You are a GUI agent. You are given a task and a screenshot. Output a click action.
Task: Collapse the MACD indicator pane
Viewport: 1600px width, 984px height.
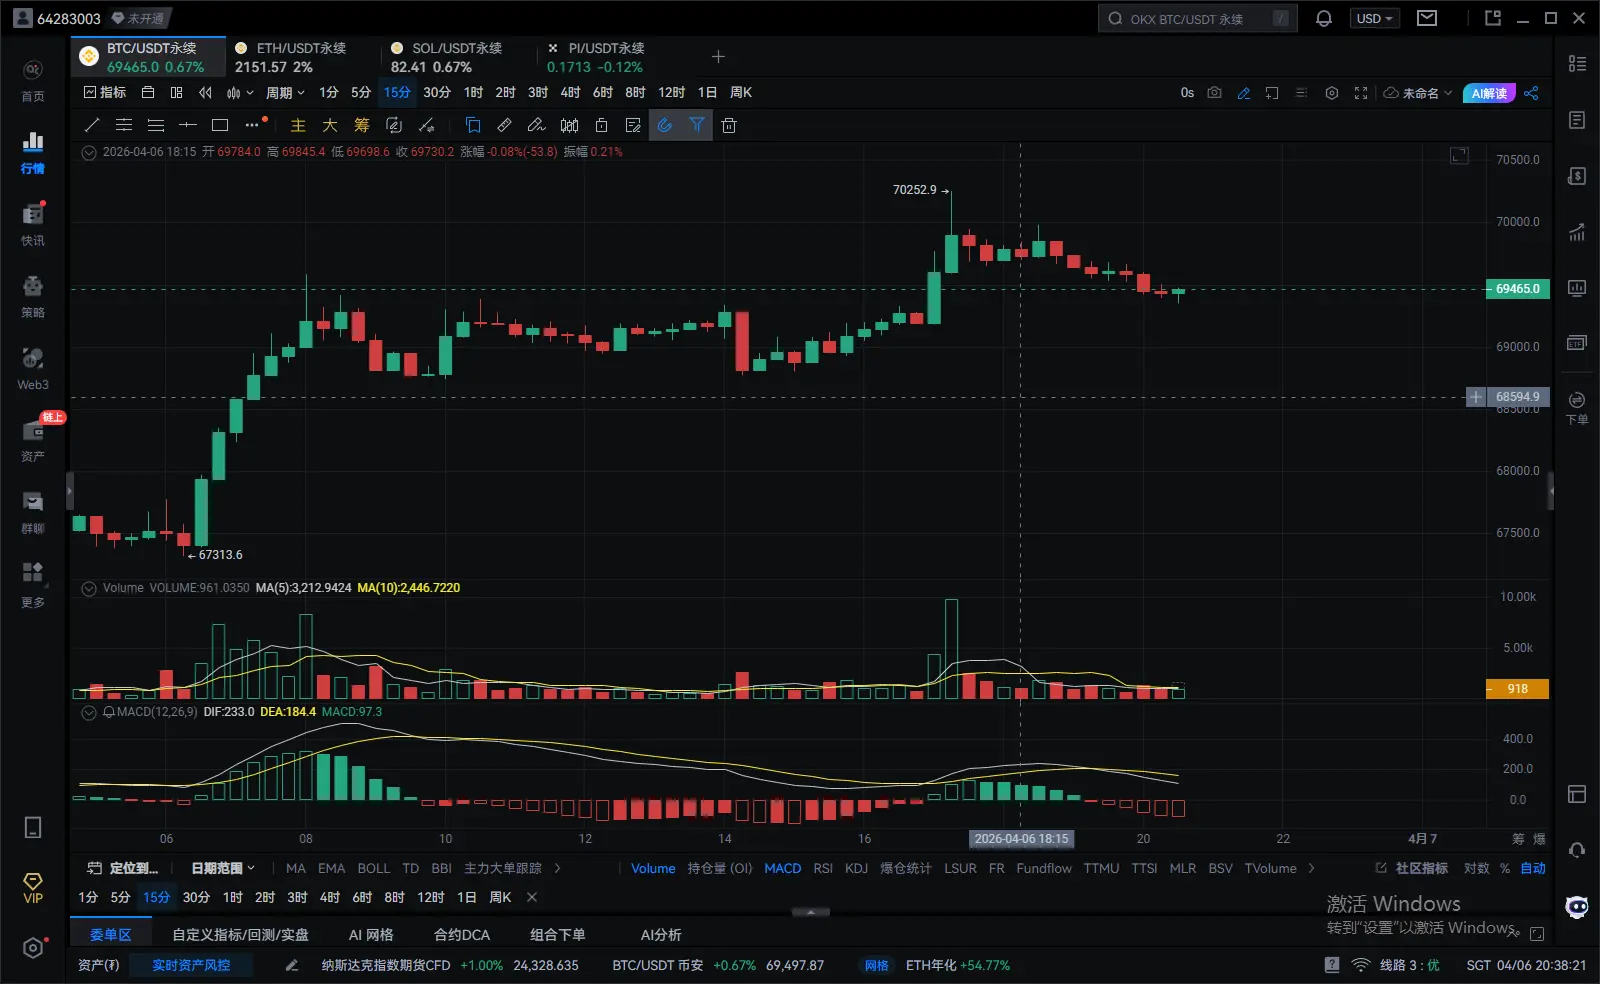tap(89, 712)
